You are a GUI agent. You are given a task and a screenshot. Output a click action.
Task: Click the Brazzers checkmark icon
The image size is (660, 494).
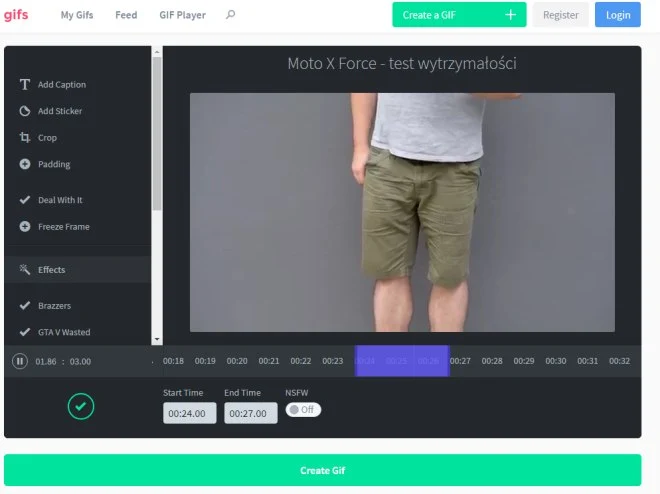coord(25,305)
